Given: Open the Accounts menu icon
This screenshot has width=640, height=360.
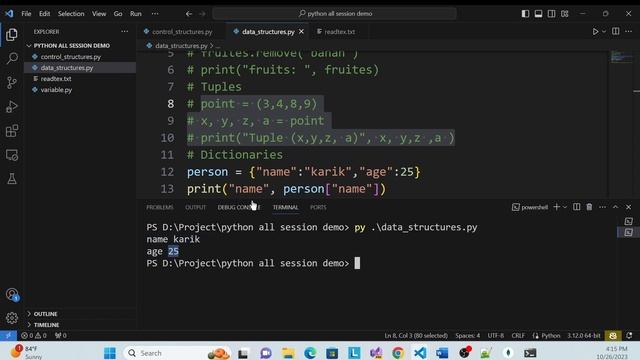Looking at the screenshot, I should click(12, 294).
